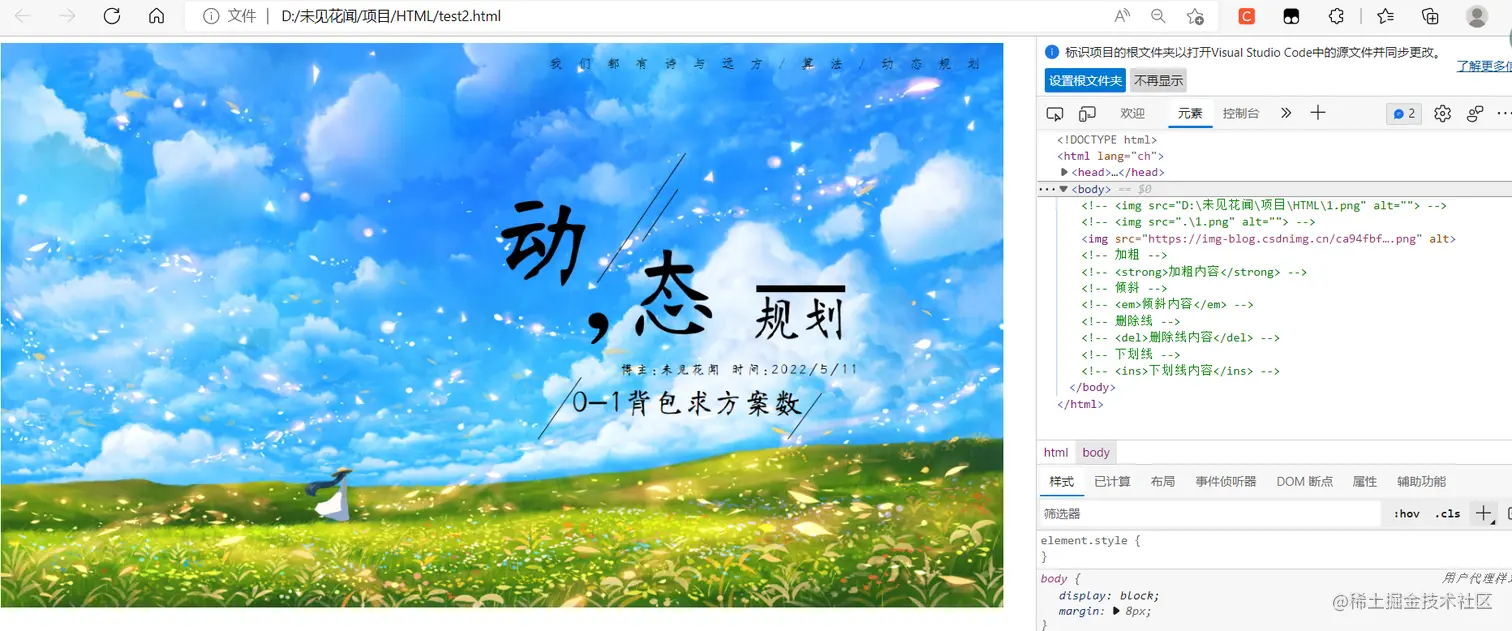Image resolution: width=1512 pixels, height=631 pixels.
Task: Select the comment line 加粗
Action: click(1124, 255)
